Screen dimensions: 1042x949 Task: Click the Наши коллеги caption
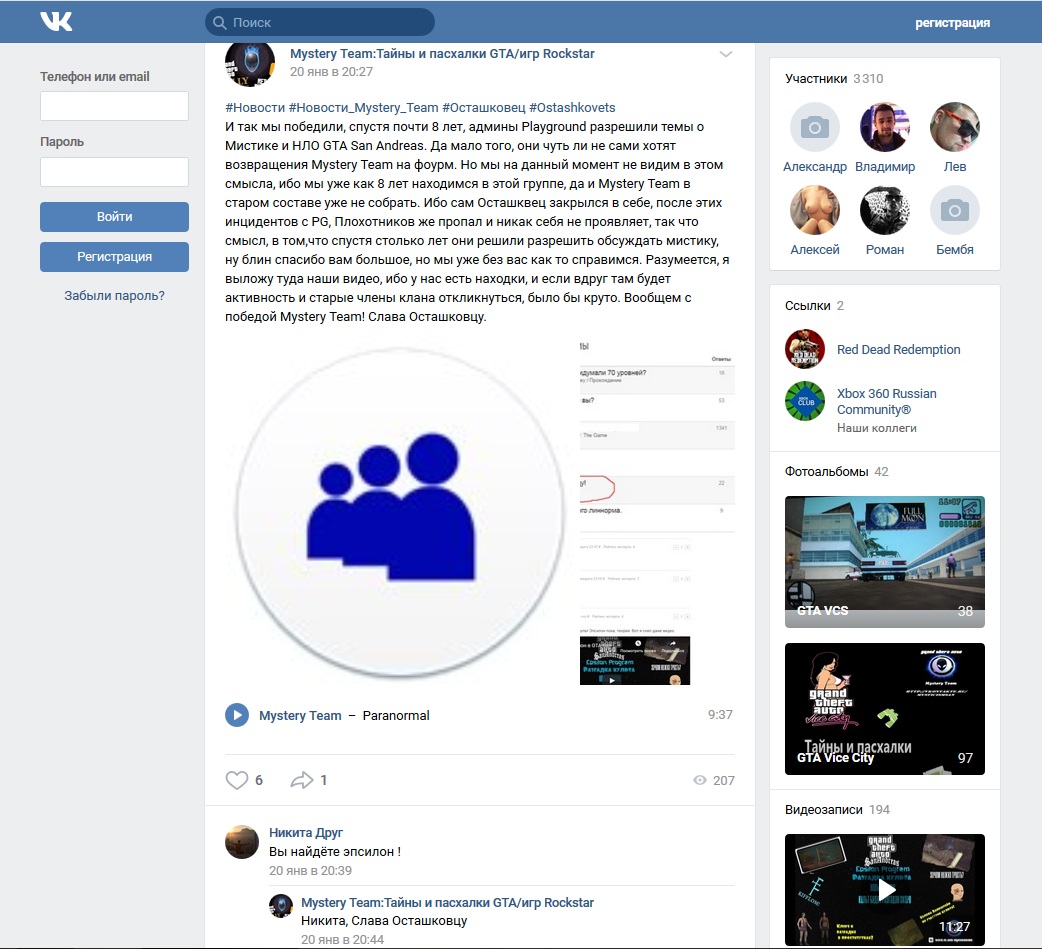[877, 429]
